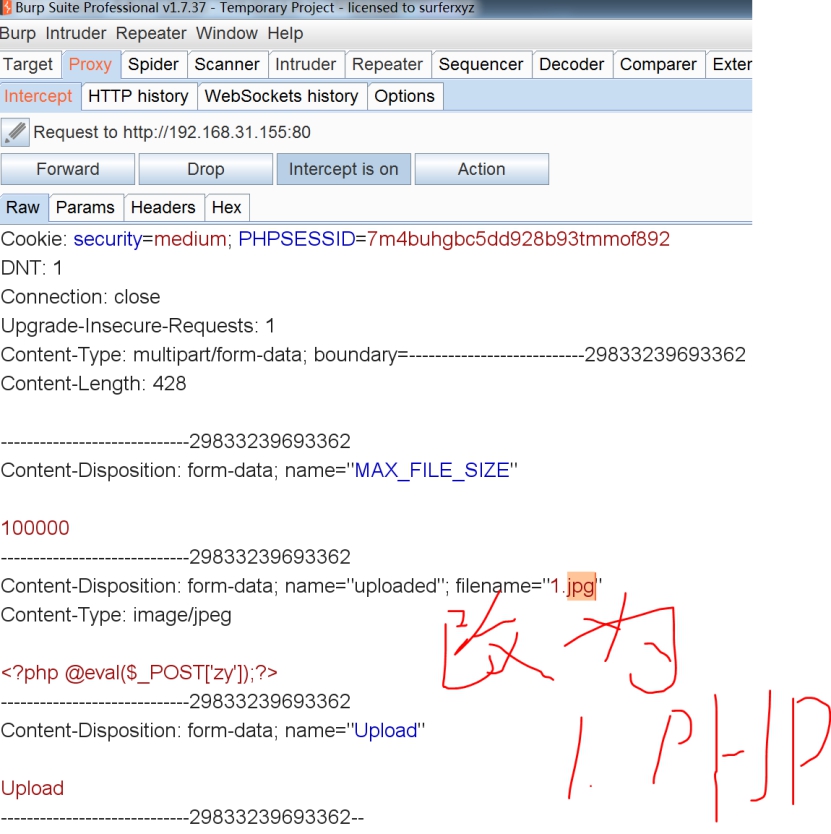Open the HTTP history sub-tab
831x834 pixels.
point(138,96)
